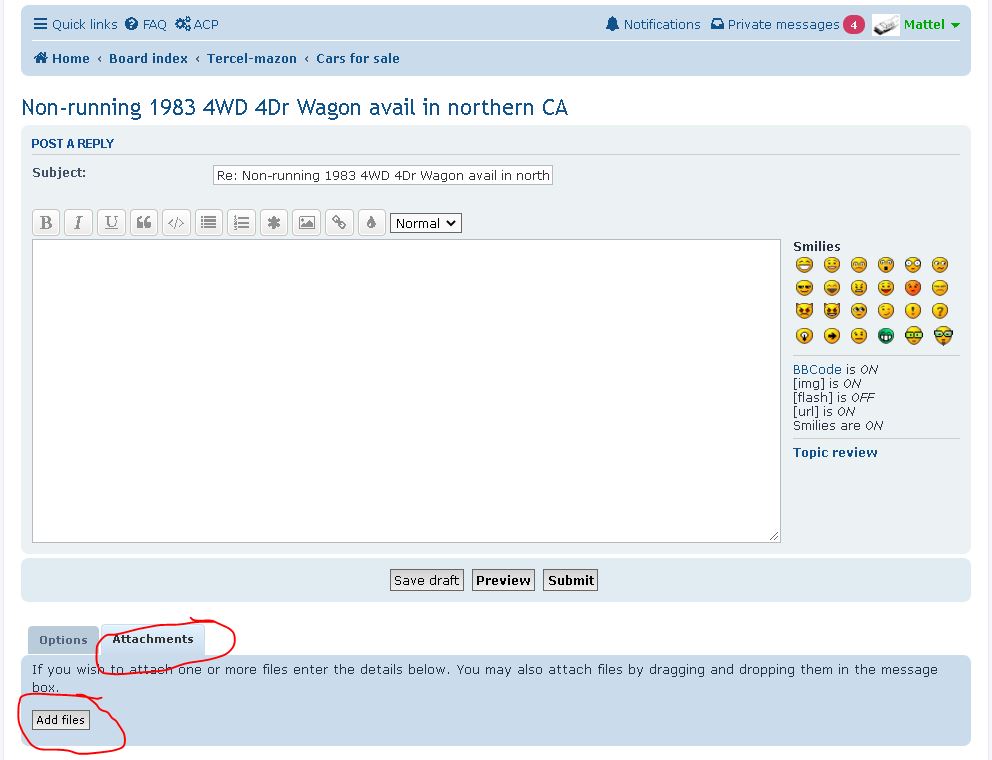The height and width of the screenshot is (760, 992).
Task: Open Private messages inbox
Action: pyautogui.click(x=775, y=24)
